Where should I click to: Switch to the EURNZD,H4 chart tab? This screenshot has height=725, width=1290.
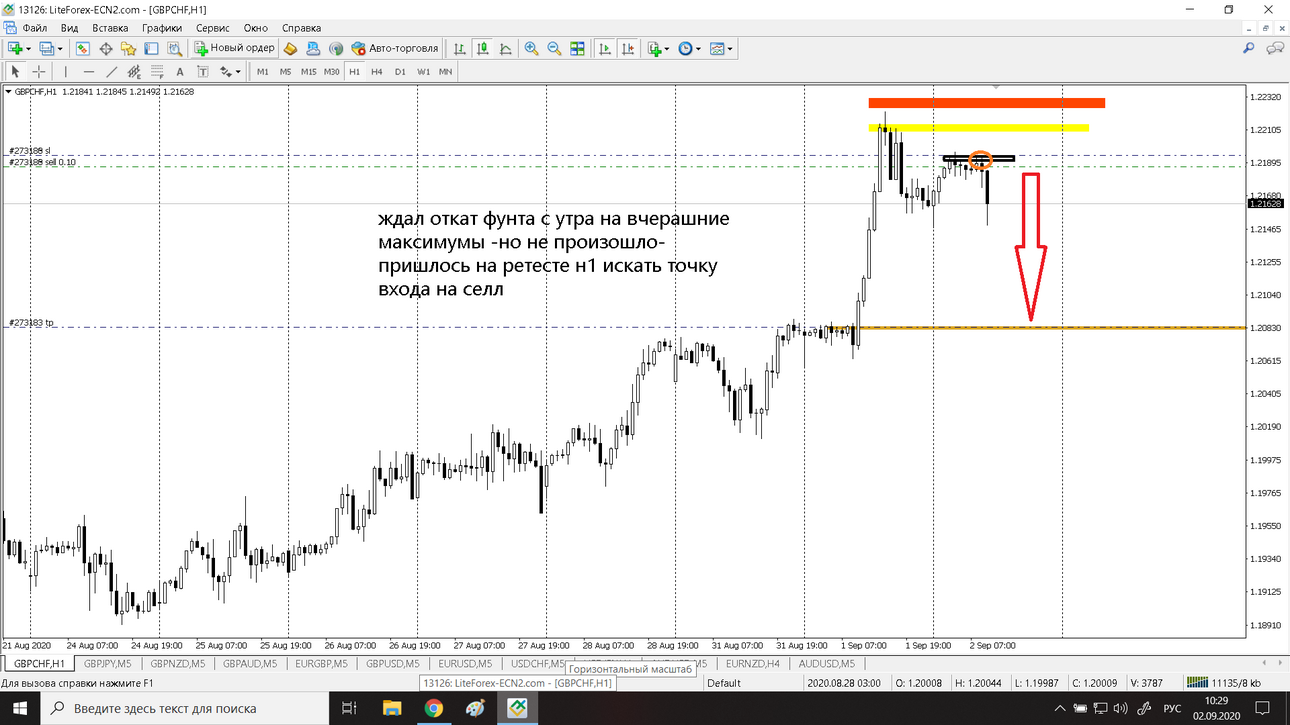753,663
